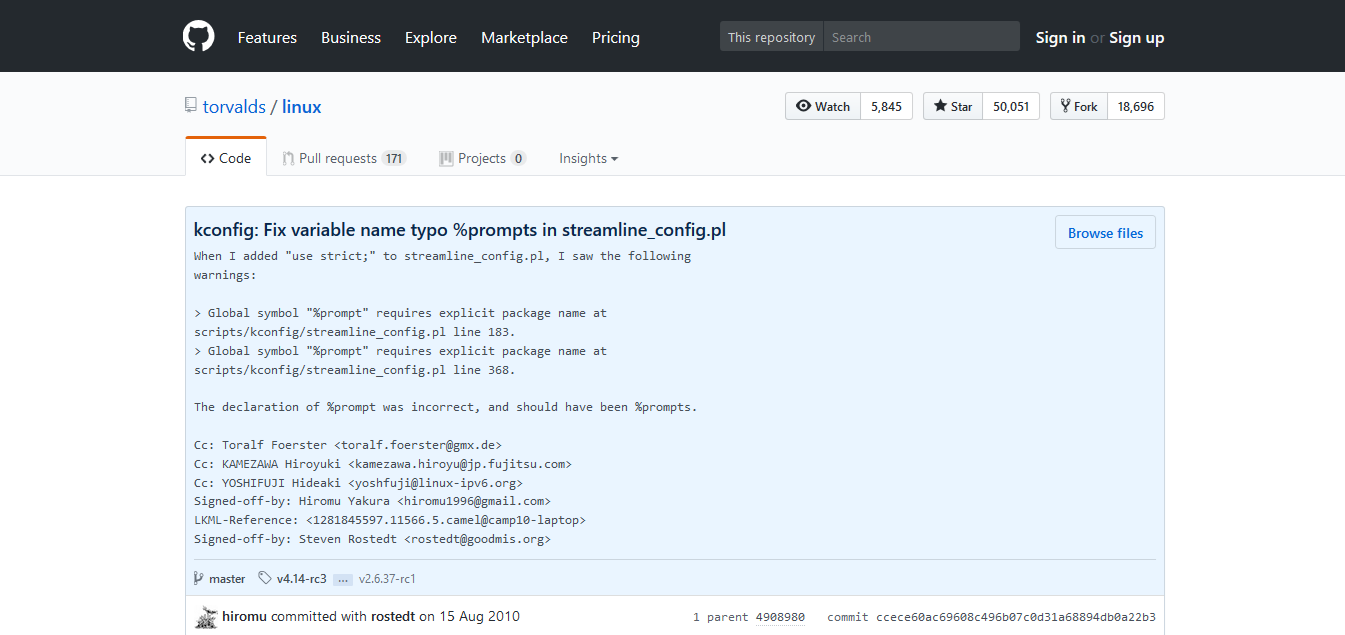
Task: Open the torvalds user profile link
Action: 234,106
